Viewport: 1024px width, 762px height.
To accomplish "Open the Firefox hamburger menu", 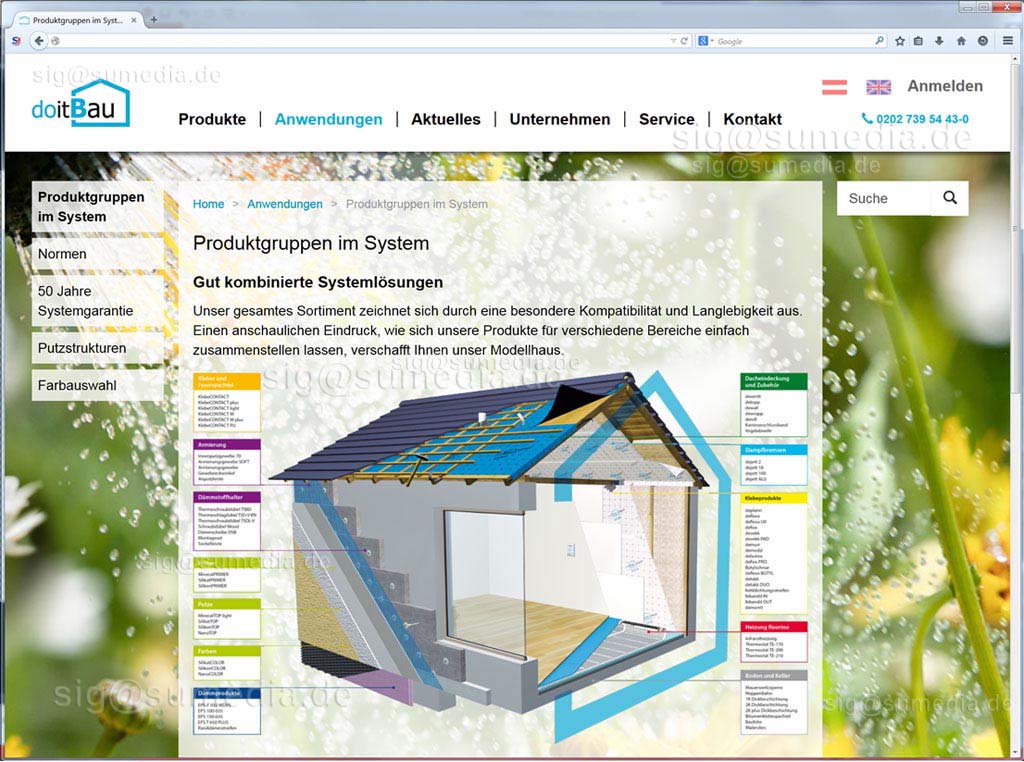I will (x=1007, y=41).
